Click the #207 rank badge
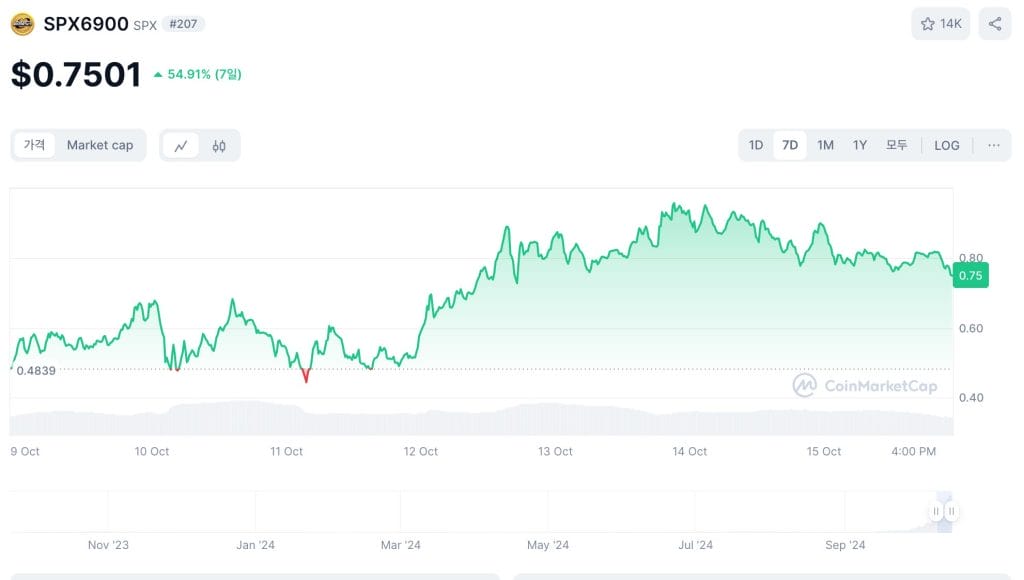The height and width of the screenshot is (580, 1024). pos(183,24)
